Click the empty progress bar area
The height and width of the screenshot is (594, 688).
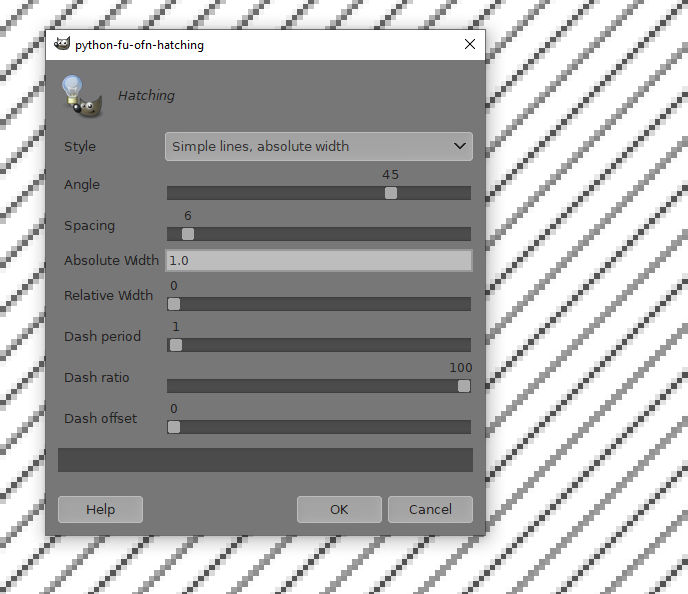click(x=265, y=460)
